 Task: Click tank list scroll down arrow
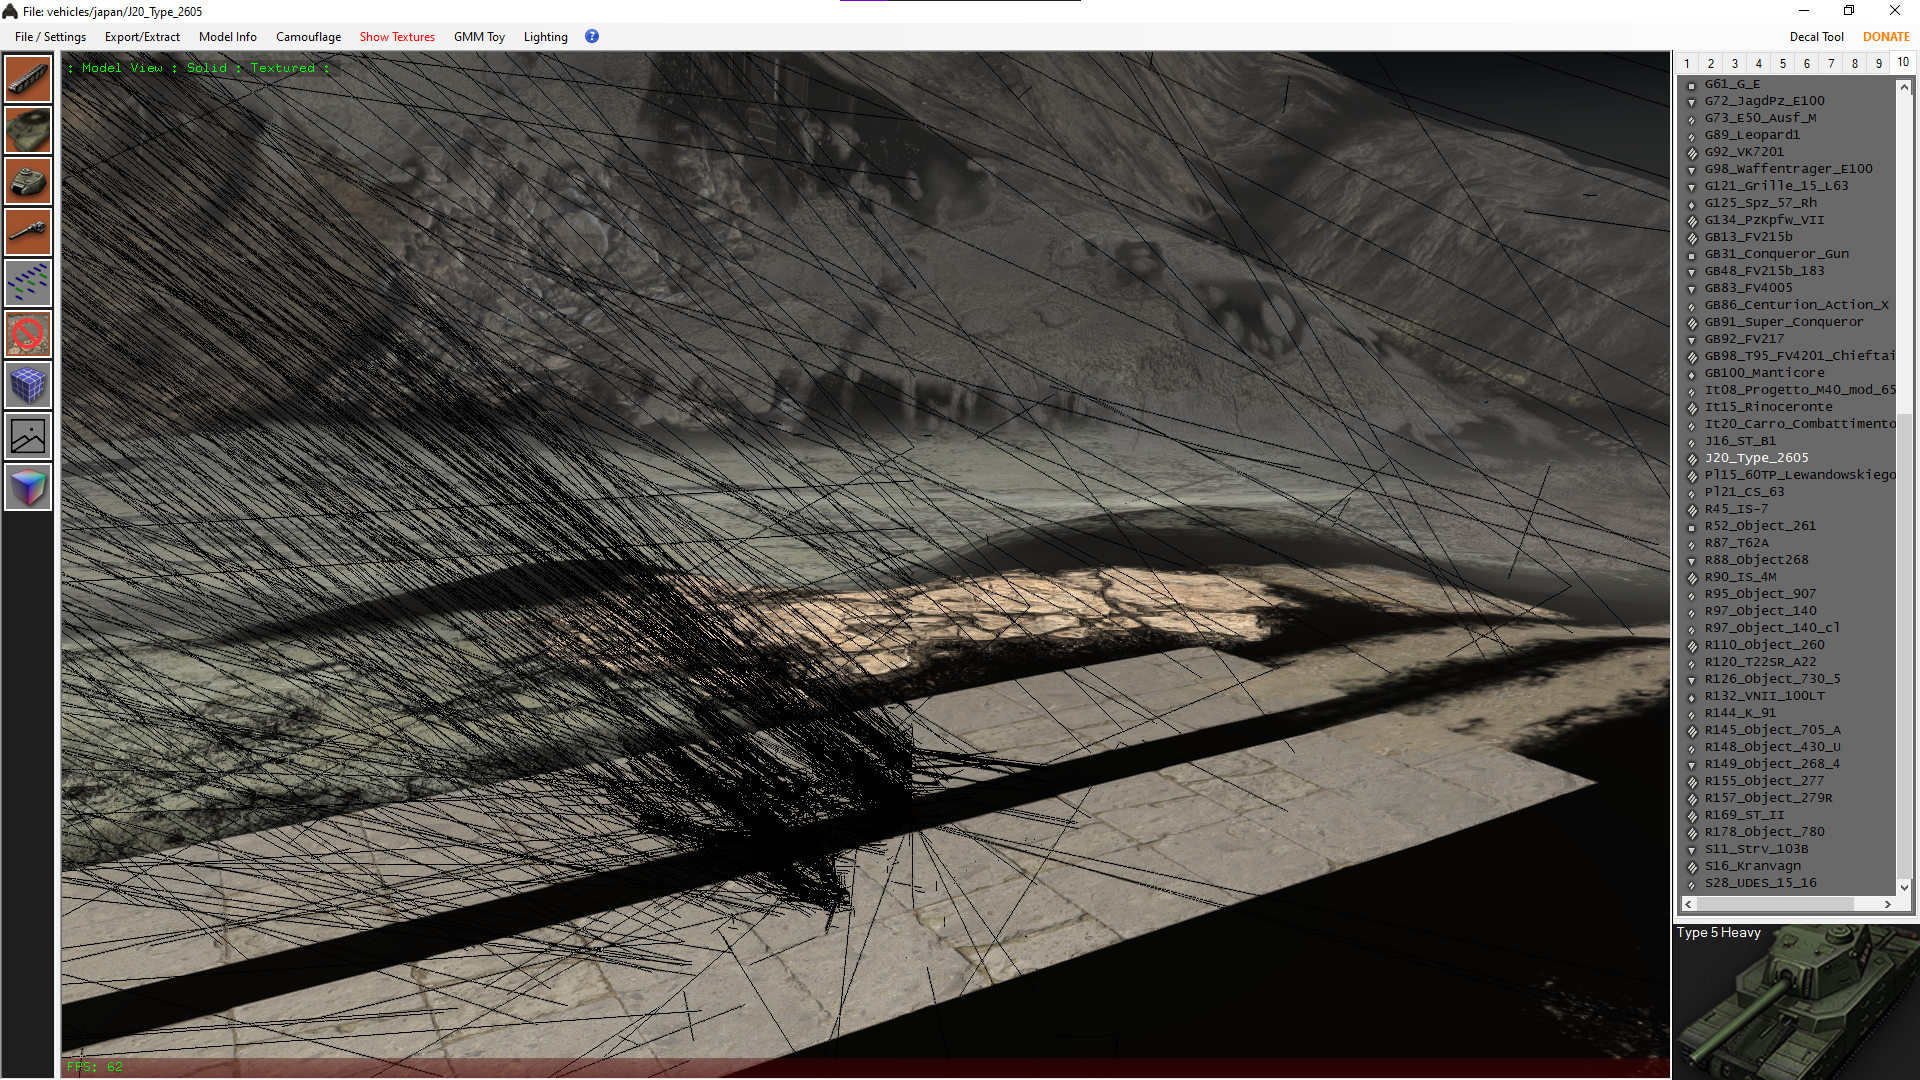point(1904,887)
